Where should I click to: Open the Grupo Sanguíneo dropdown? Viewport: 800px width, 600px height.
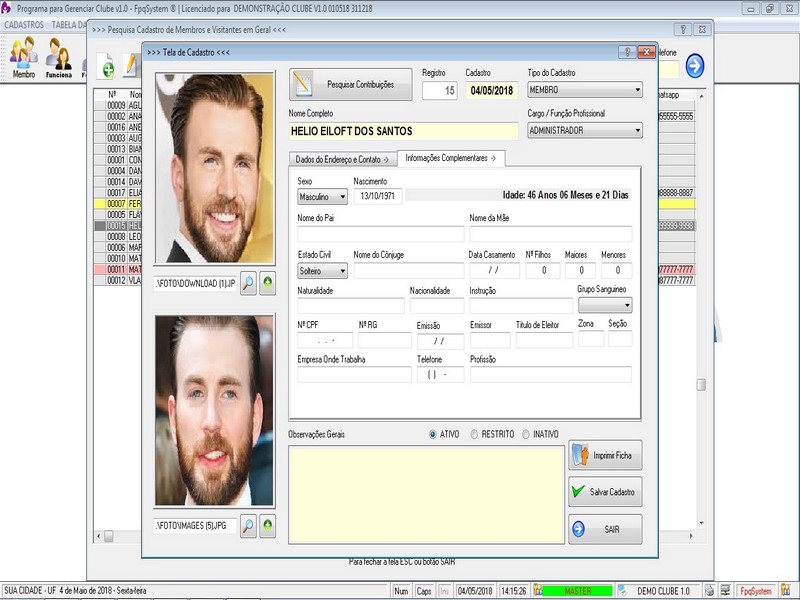point(605,305)
